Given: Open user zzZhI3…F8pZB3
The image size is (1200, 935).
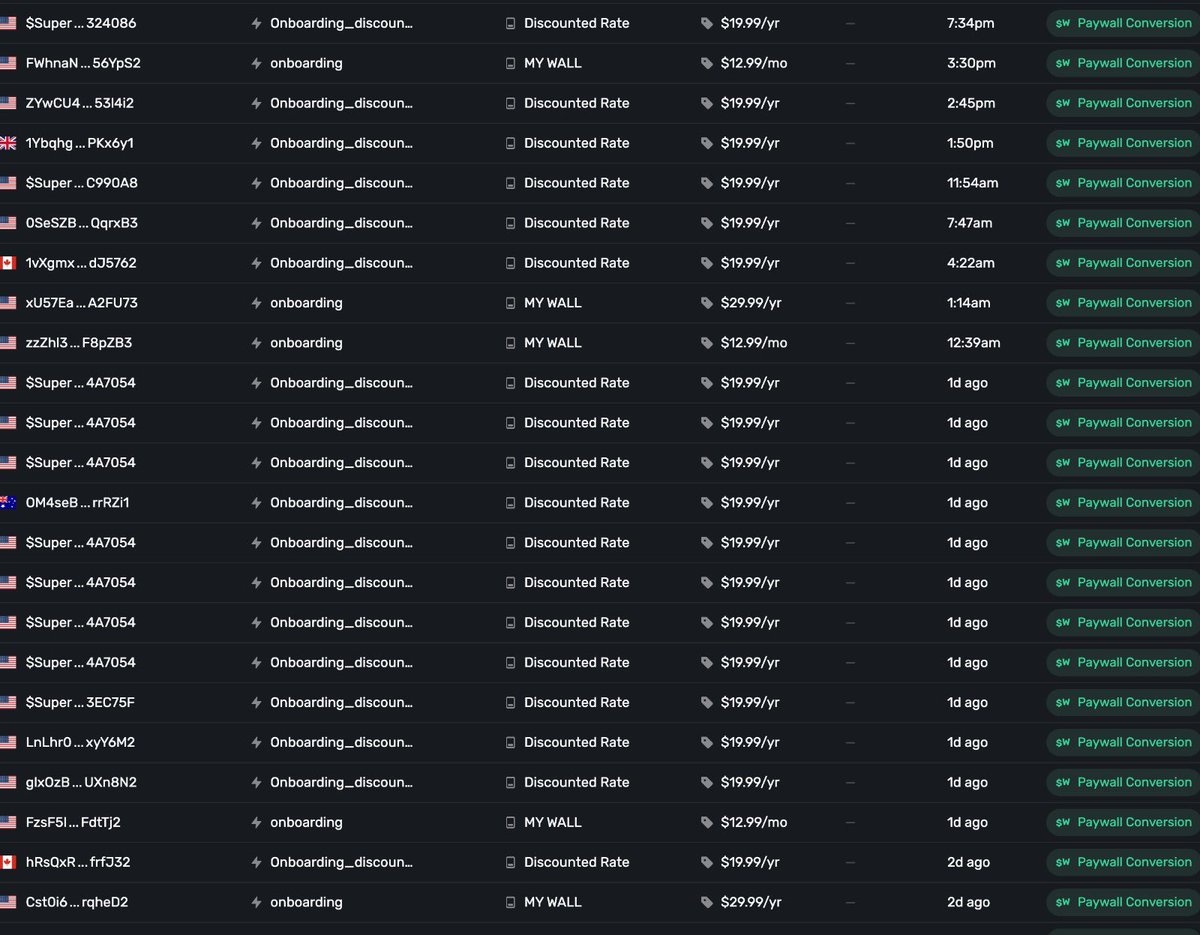Looking at the screenshot, I should pos(79,343).
